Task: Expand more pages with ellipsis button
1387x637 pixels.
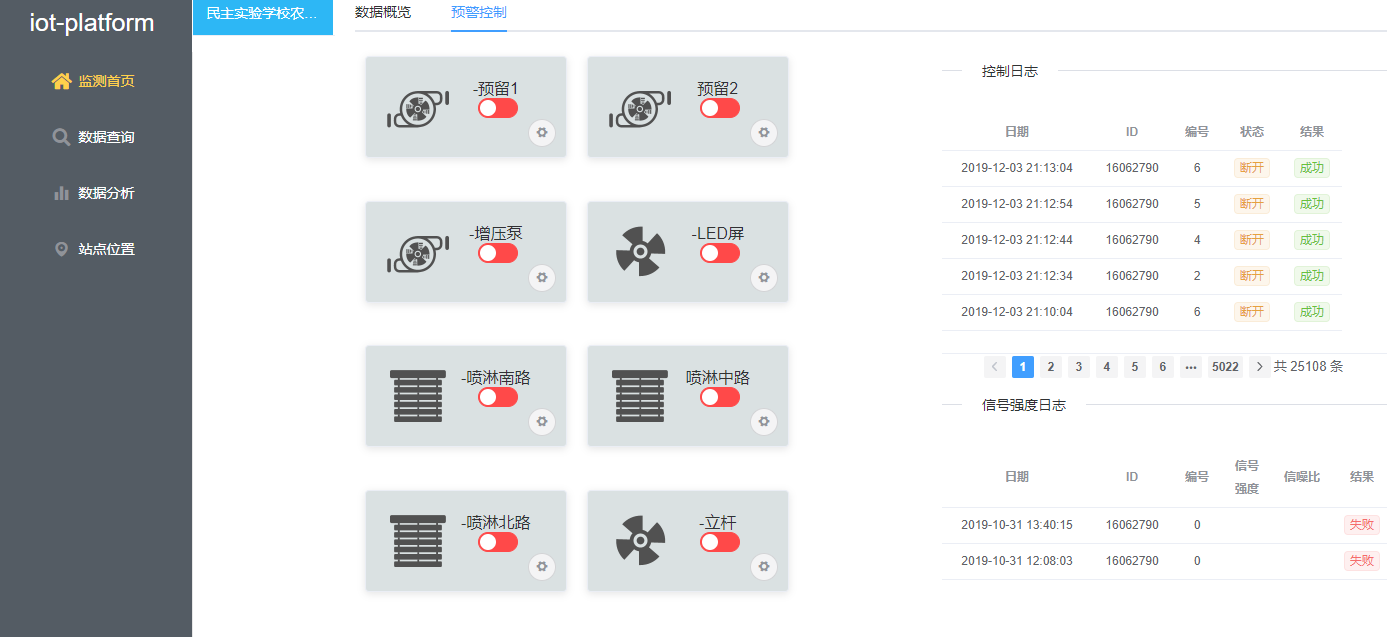Action: coord(1191,367)
